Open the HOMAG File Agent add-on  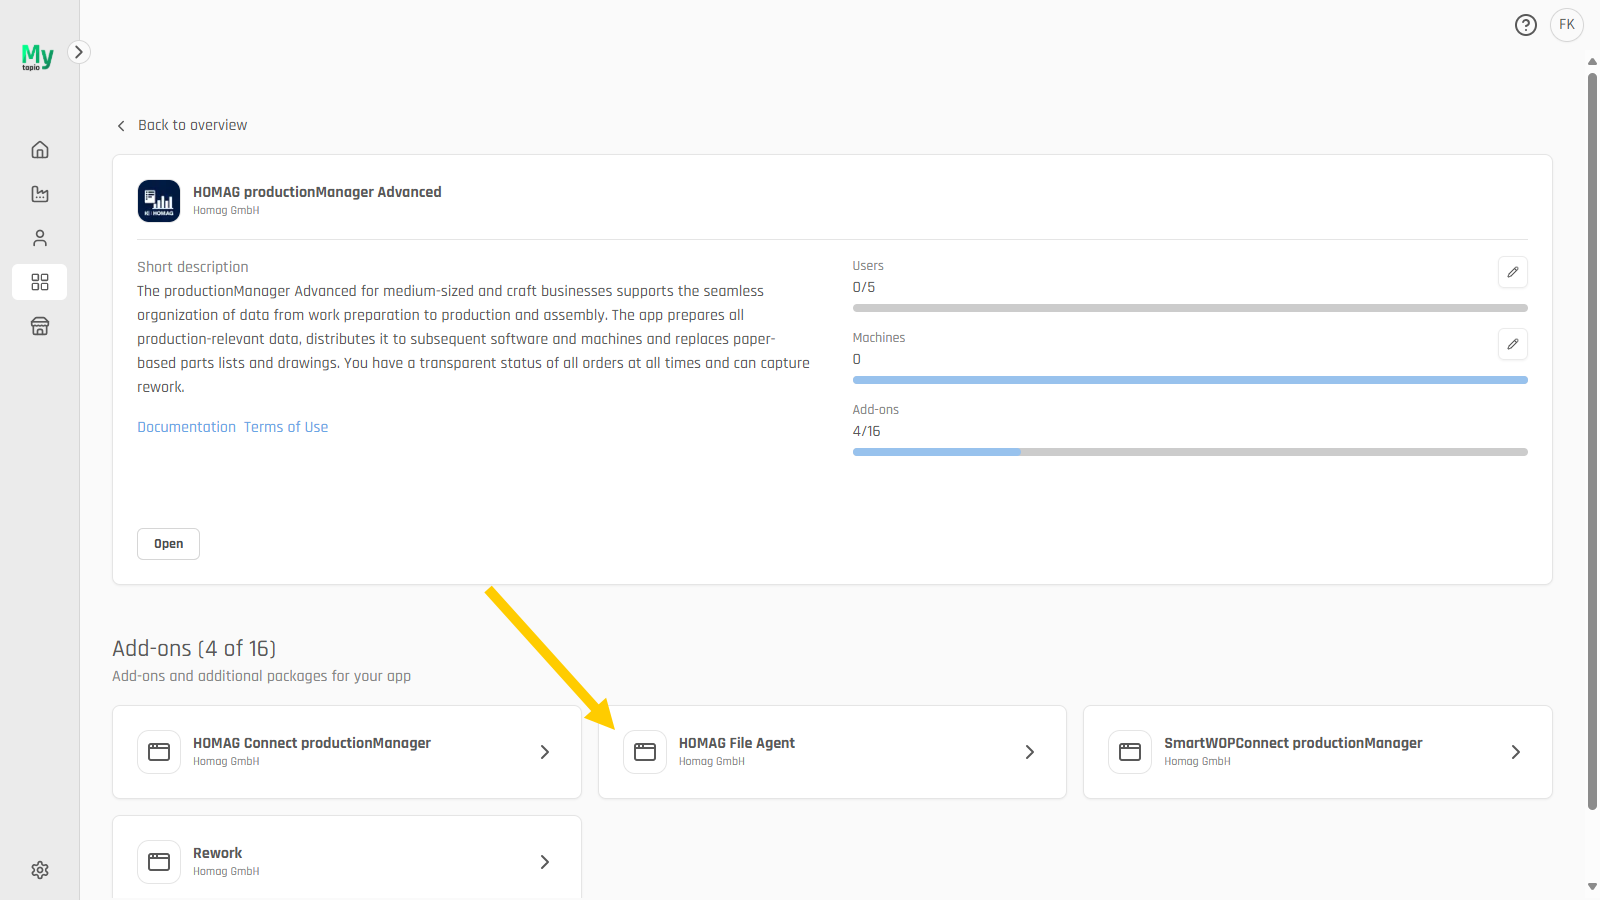click(832, 752)
